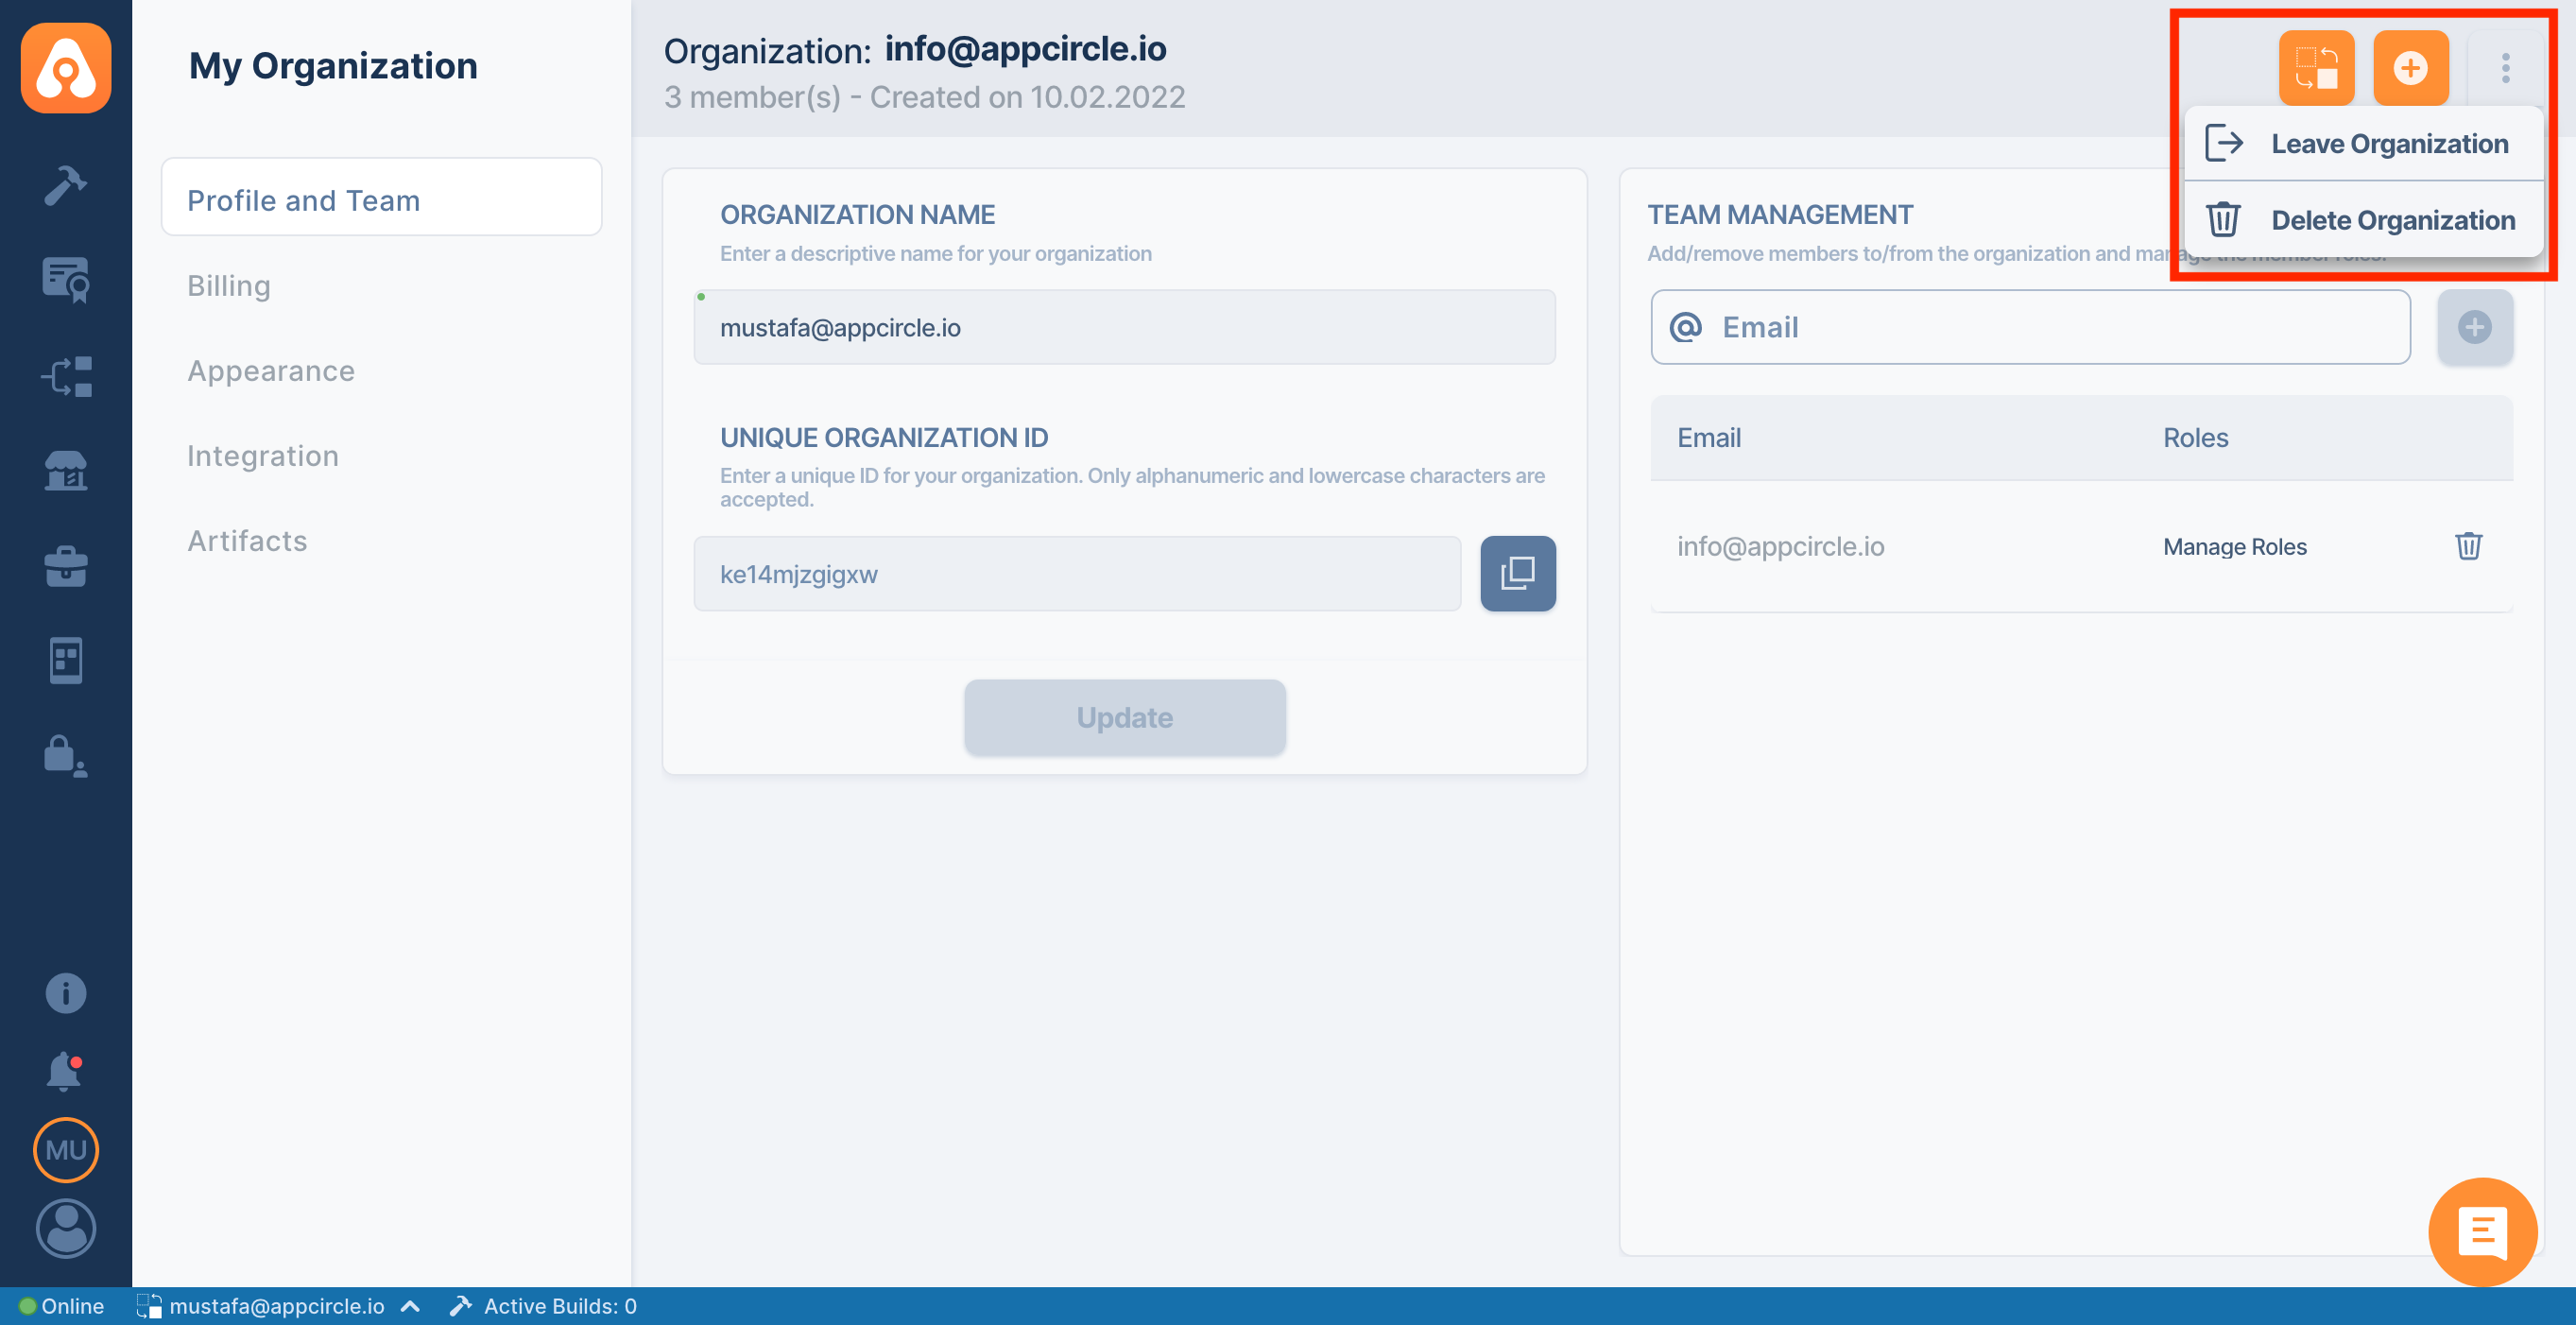Open the Appearance section
This screenshot has width=2576, height=1325.
(x=271, y=371)
